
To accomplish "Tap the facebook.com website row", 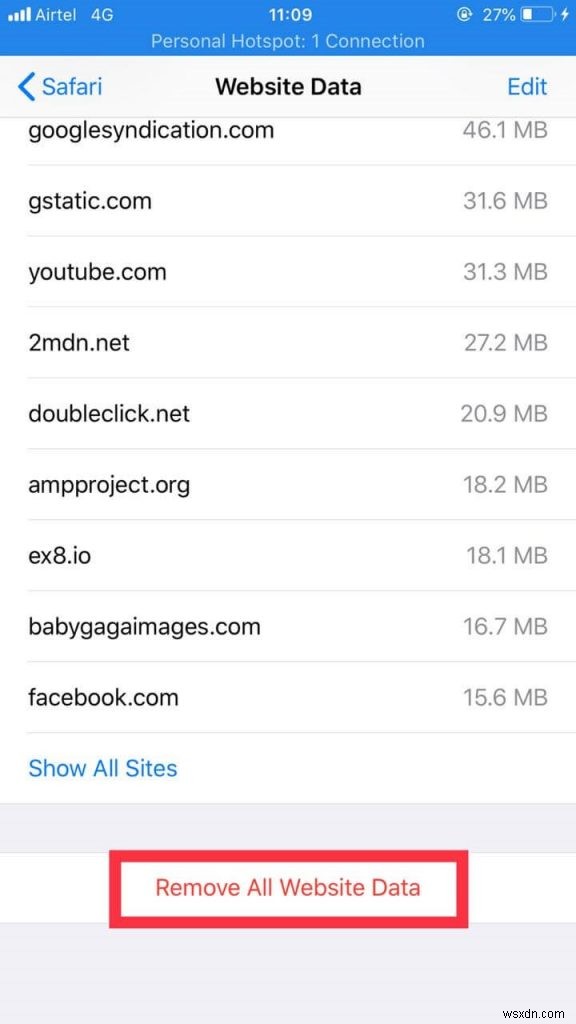I will 288,697.
